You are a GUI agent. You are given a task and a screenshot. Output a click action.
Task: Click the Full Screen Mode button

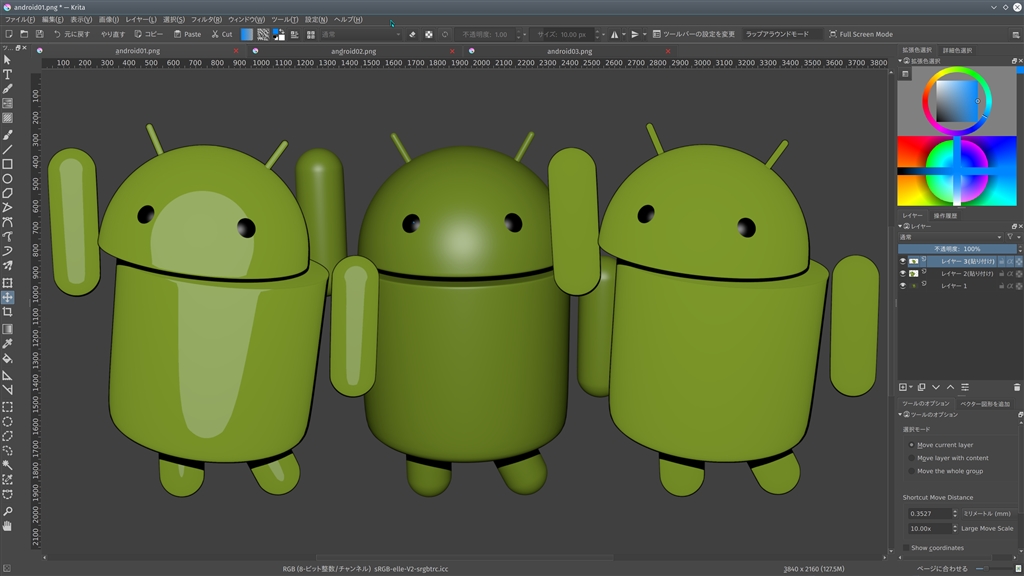(x=860, y=34)
